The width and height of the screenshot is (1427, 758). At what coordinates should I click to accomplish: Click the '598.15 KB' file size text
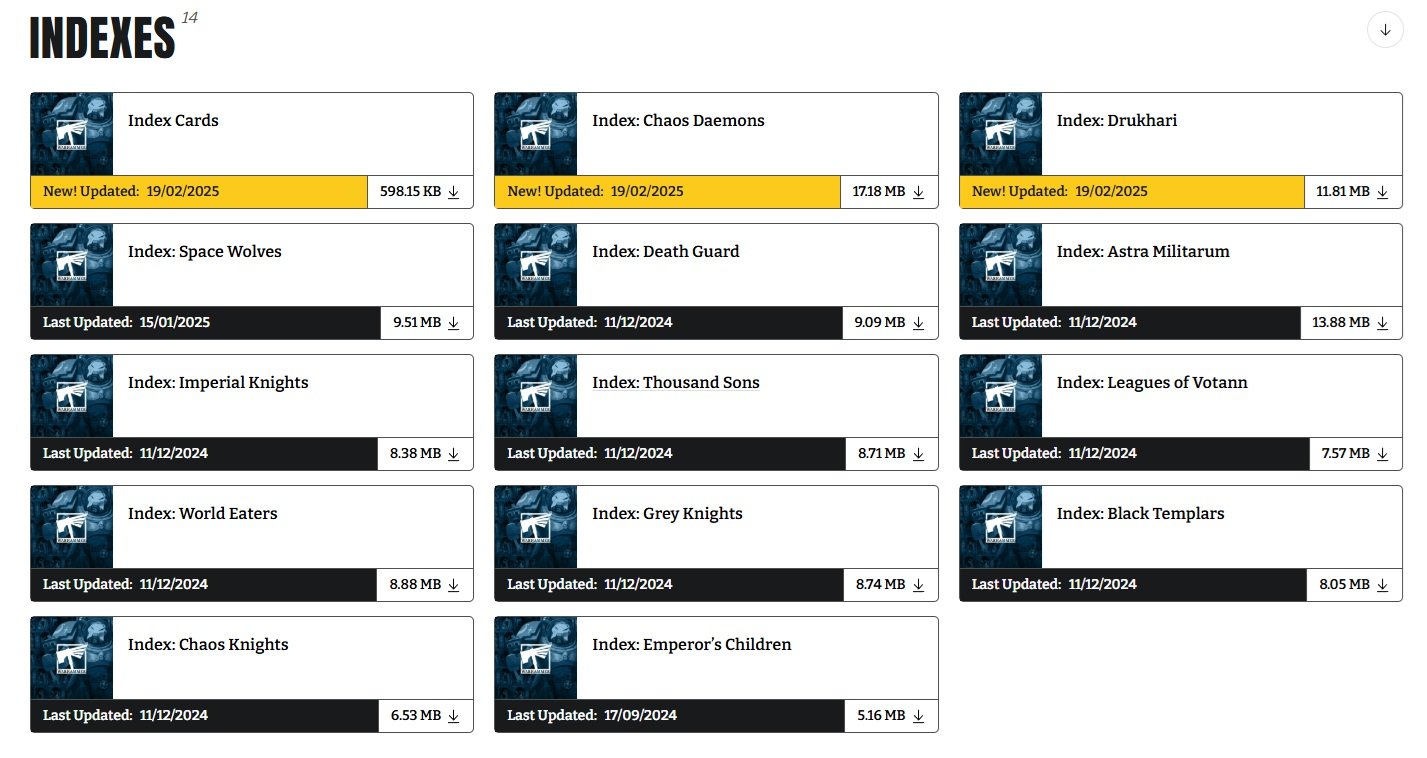click(410, 192)
